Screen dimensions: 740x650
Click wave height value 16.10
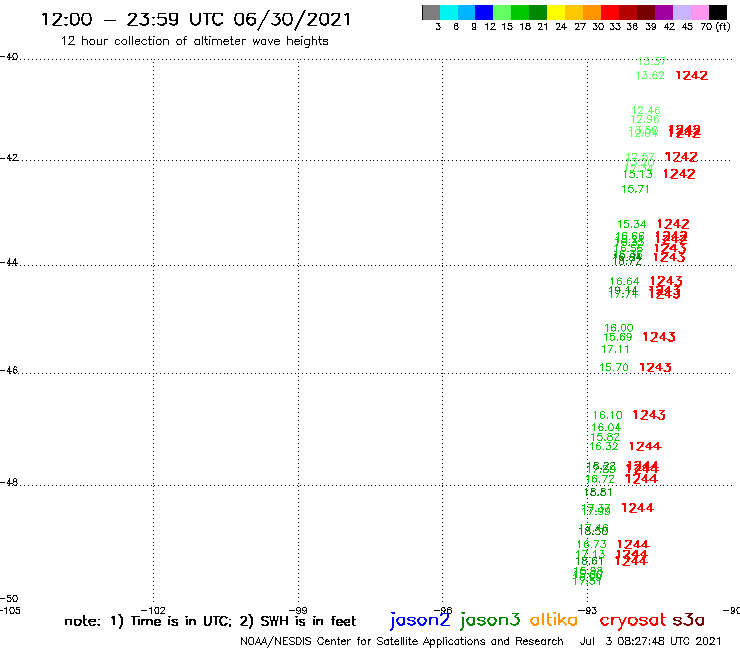coord(607,415)
